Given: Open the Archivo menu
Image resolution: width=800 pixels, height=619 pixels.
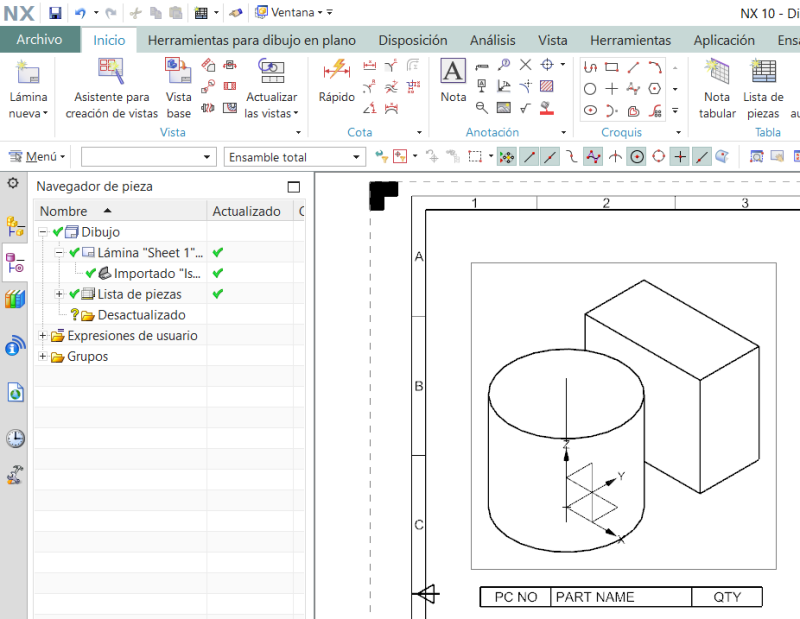Looking at the screenshot, I should pyautogui.click(x=40, y=40).
